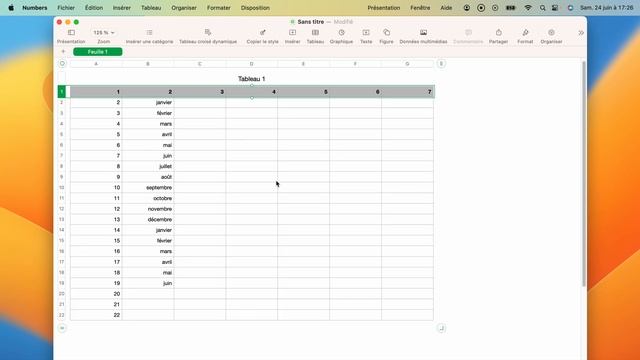Click the screen recording status icon
This screenshot has width=640, height=360.
[481, 8]
